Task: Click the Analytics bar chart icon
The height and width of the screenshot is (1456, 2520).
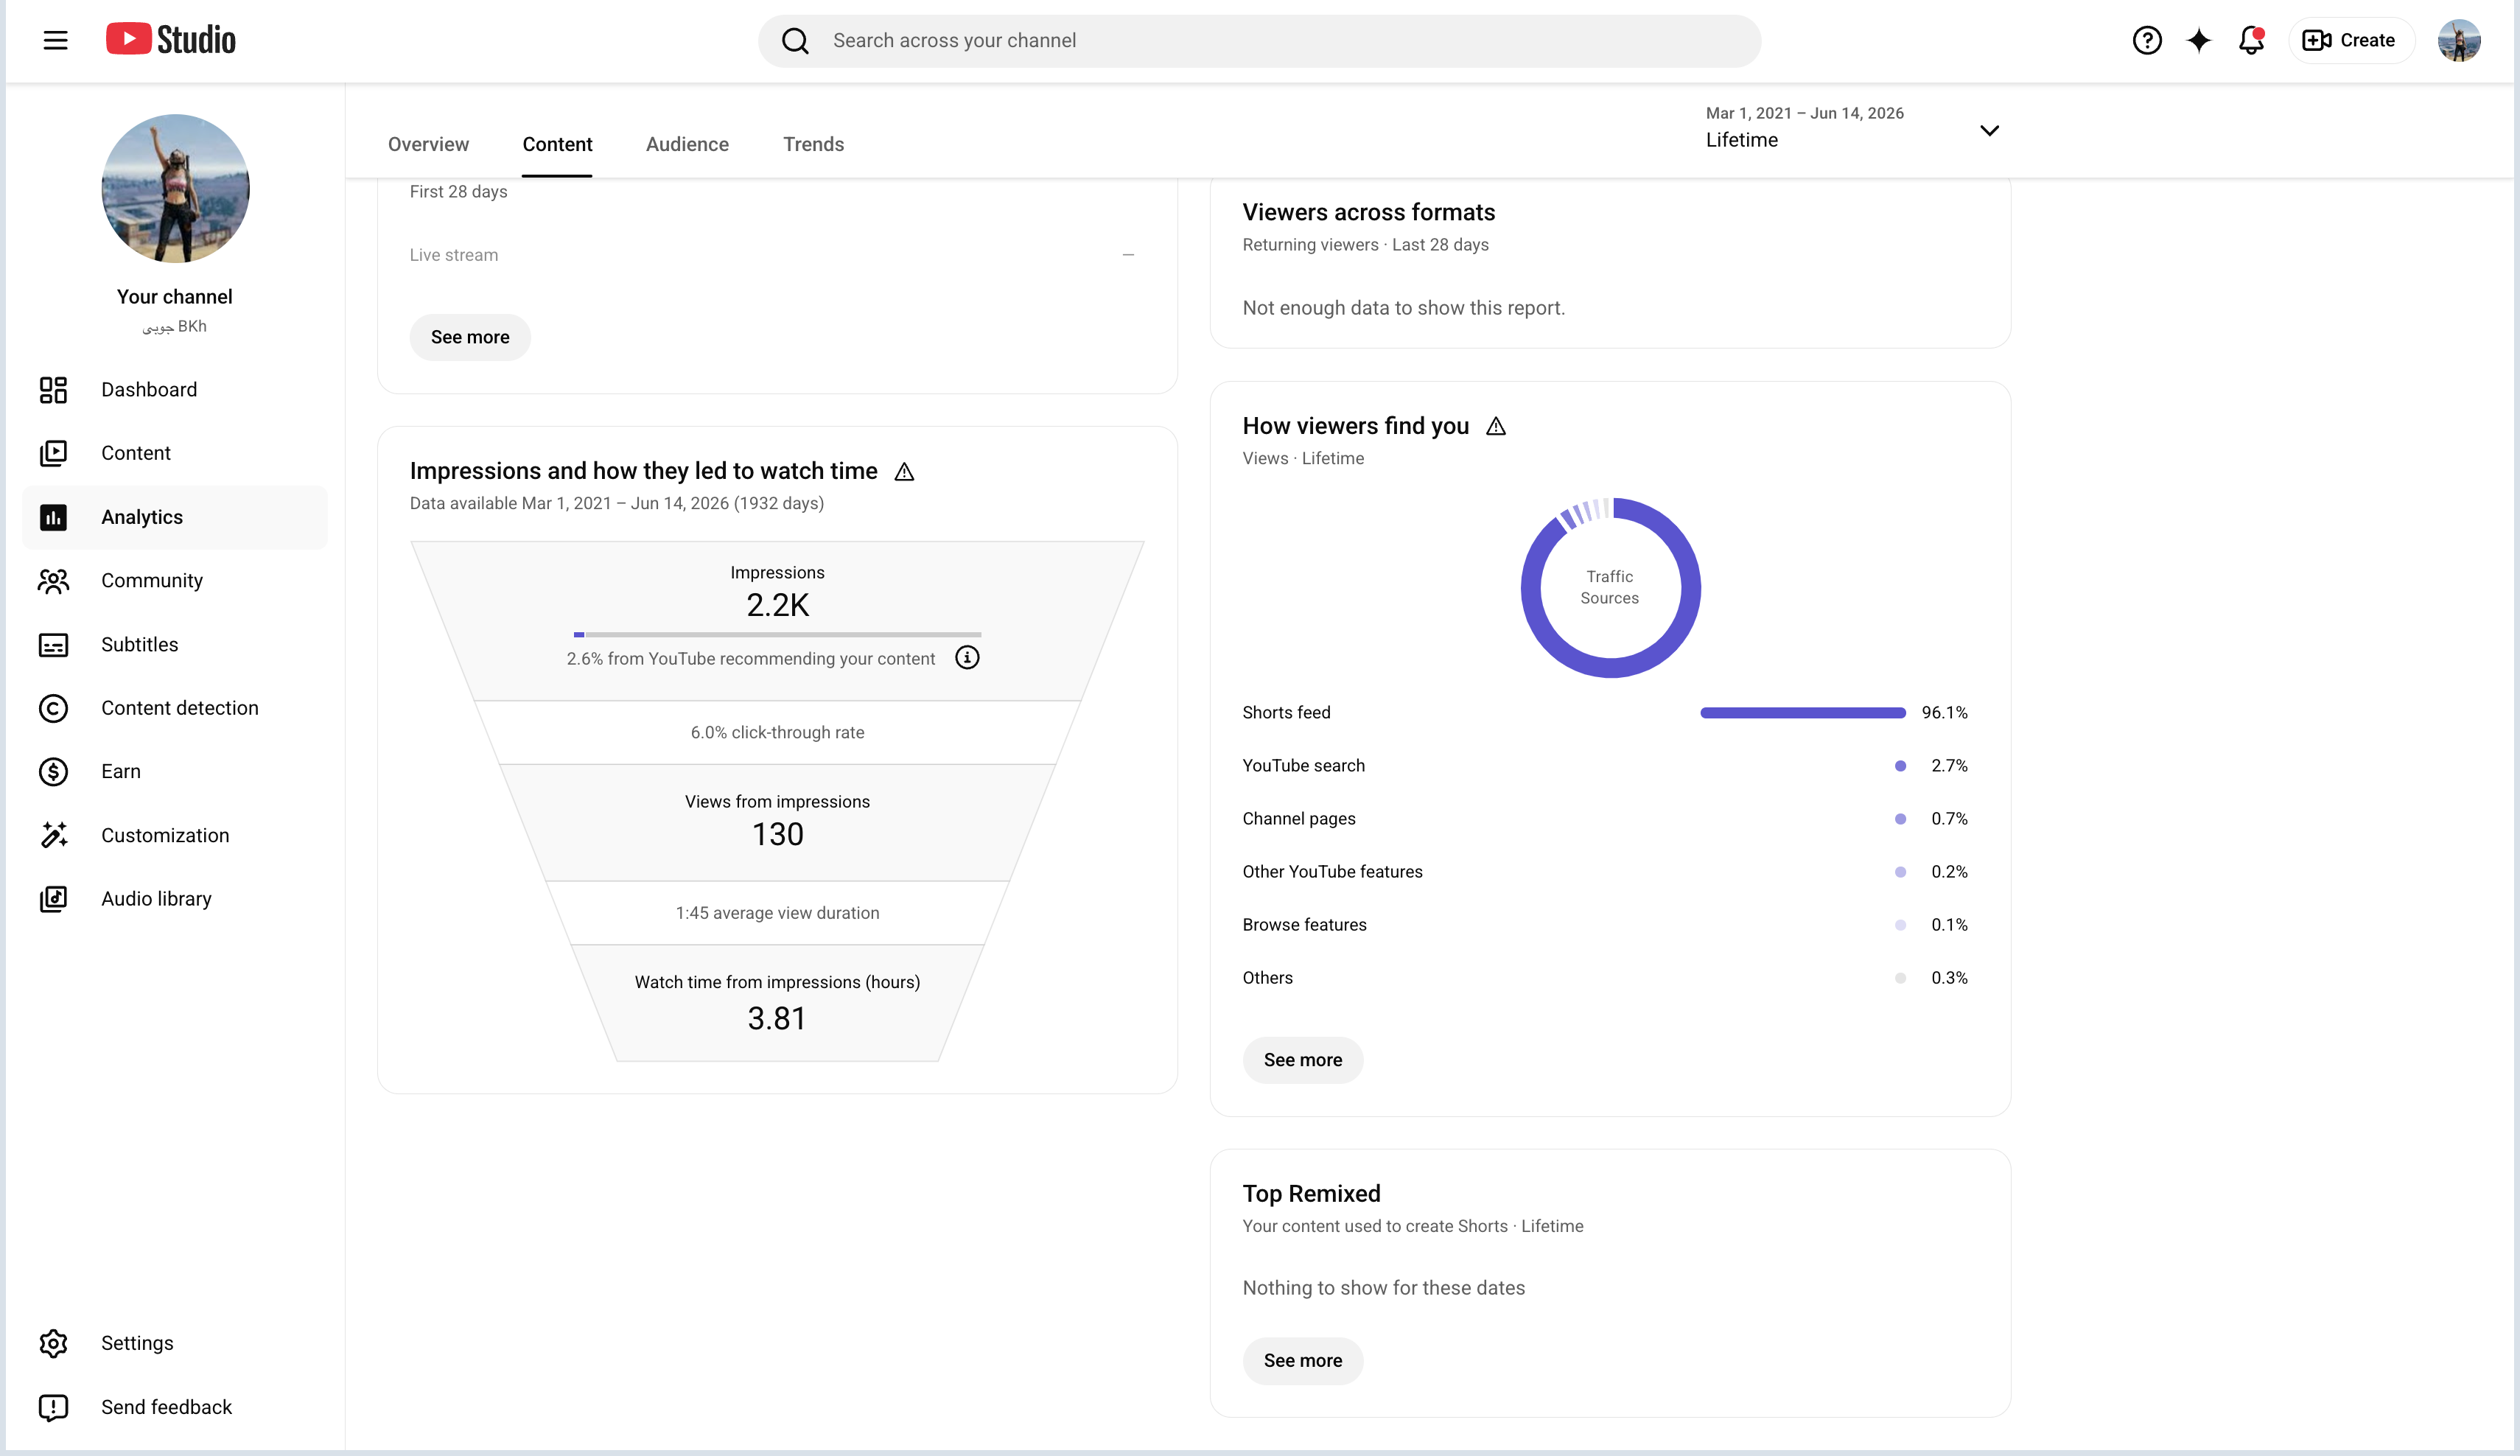Action: 53,517
